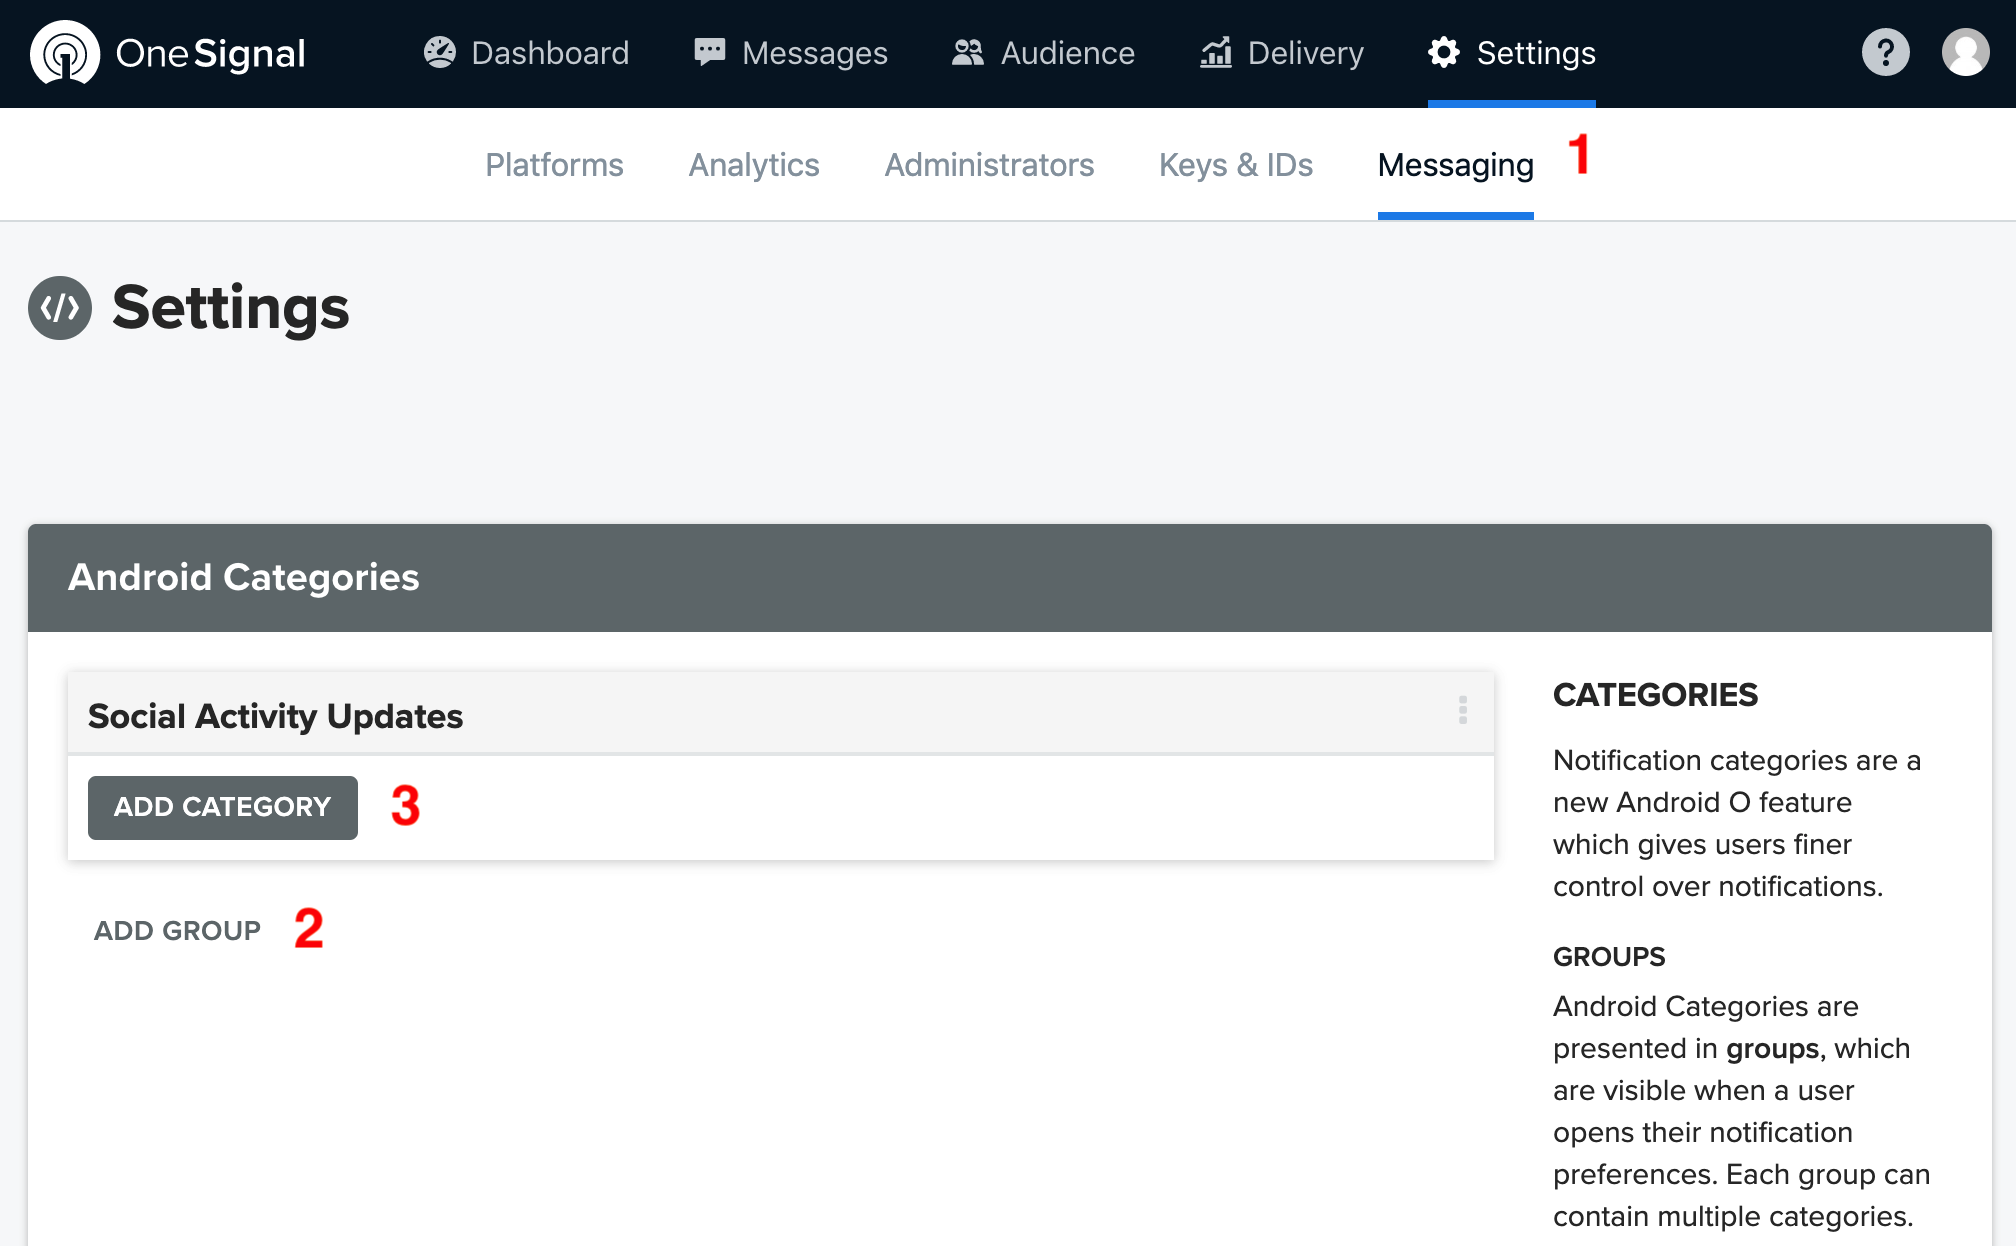
Task: Open the Administrators tab
Action: 989,165
